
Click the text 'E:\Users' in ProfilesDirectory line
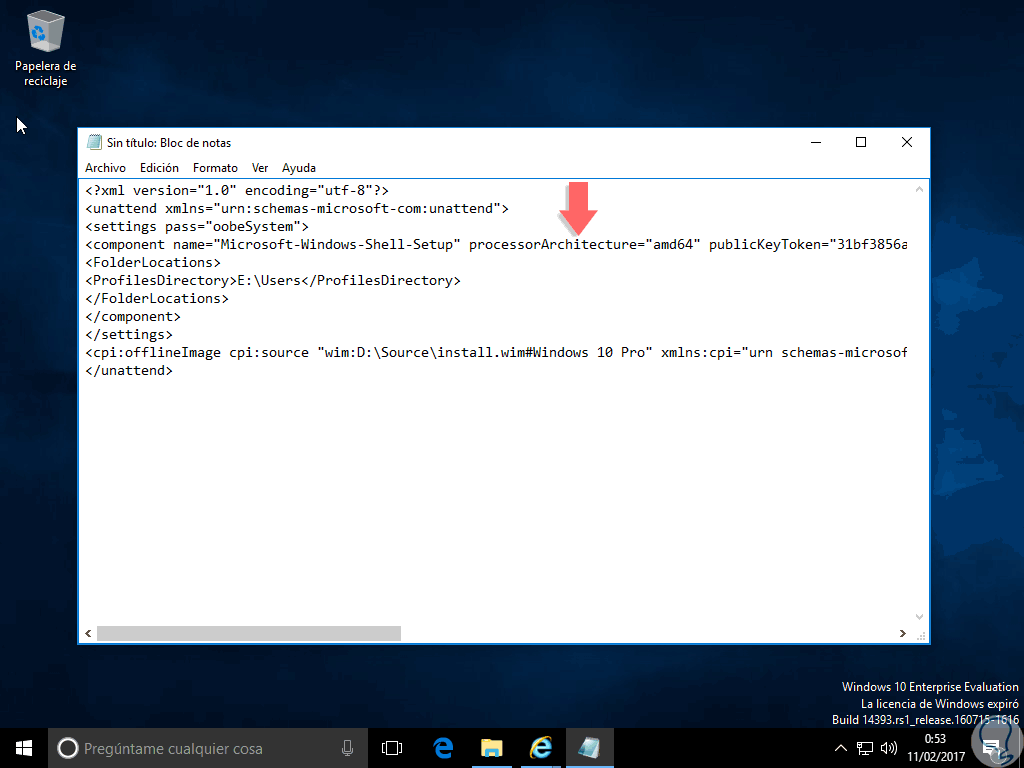coord(268,280)
